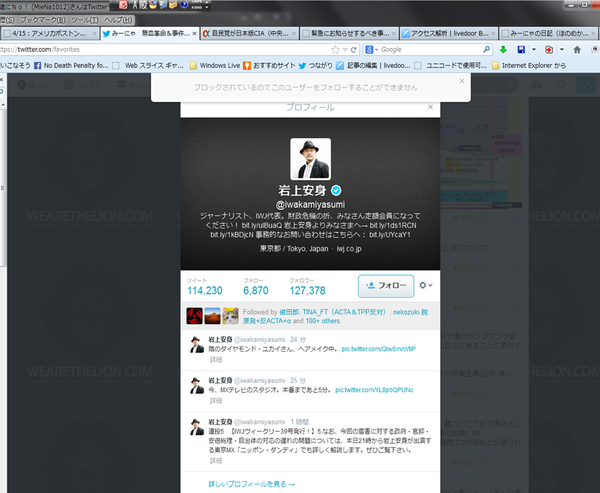Open the TINA_FT follower link
600x493 pixels.
pyautogui.click(x=345, y=312)
